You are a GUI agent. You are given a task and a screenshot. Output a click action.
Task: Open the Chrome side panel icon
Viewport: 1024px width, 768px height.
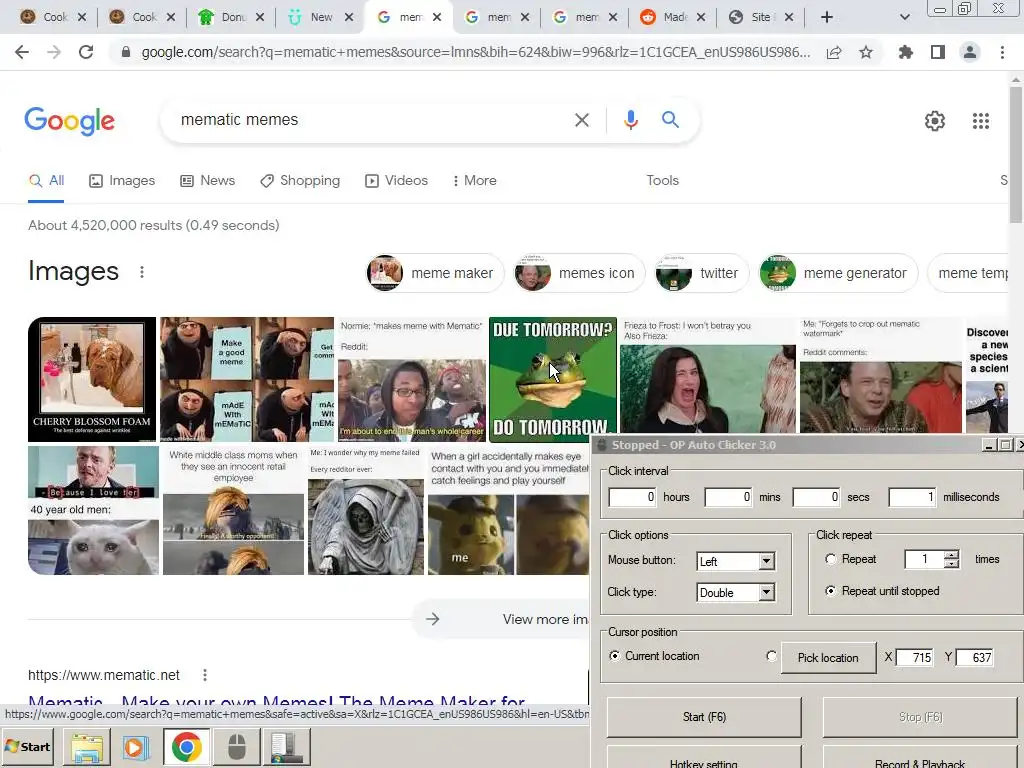click(938, 52)
